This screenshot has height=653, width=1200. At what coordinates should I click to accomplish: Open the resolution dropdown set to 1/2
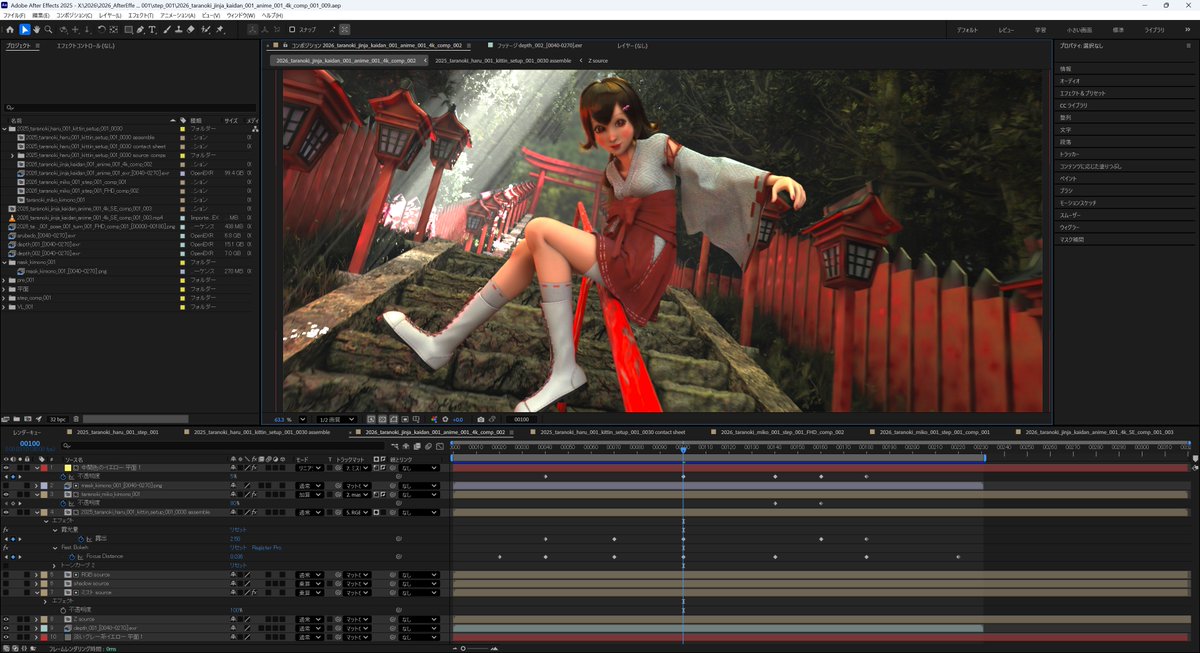(x=338, y=418)
